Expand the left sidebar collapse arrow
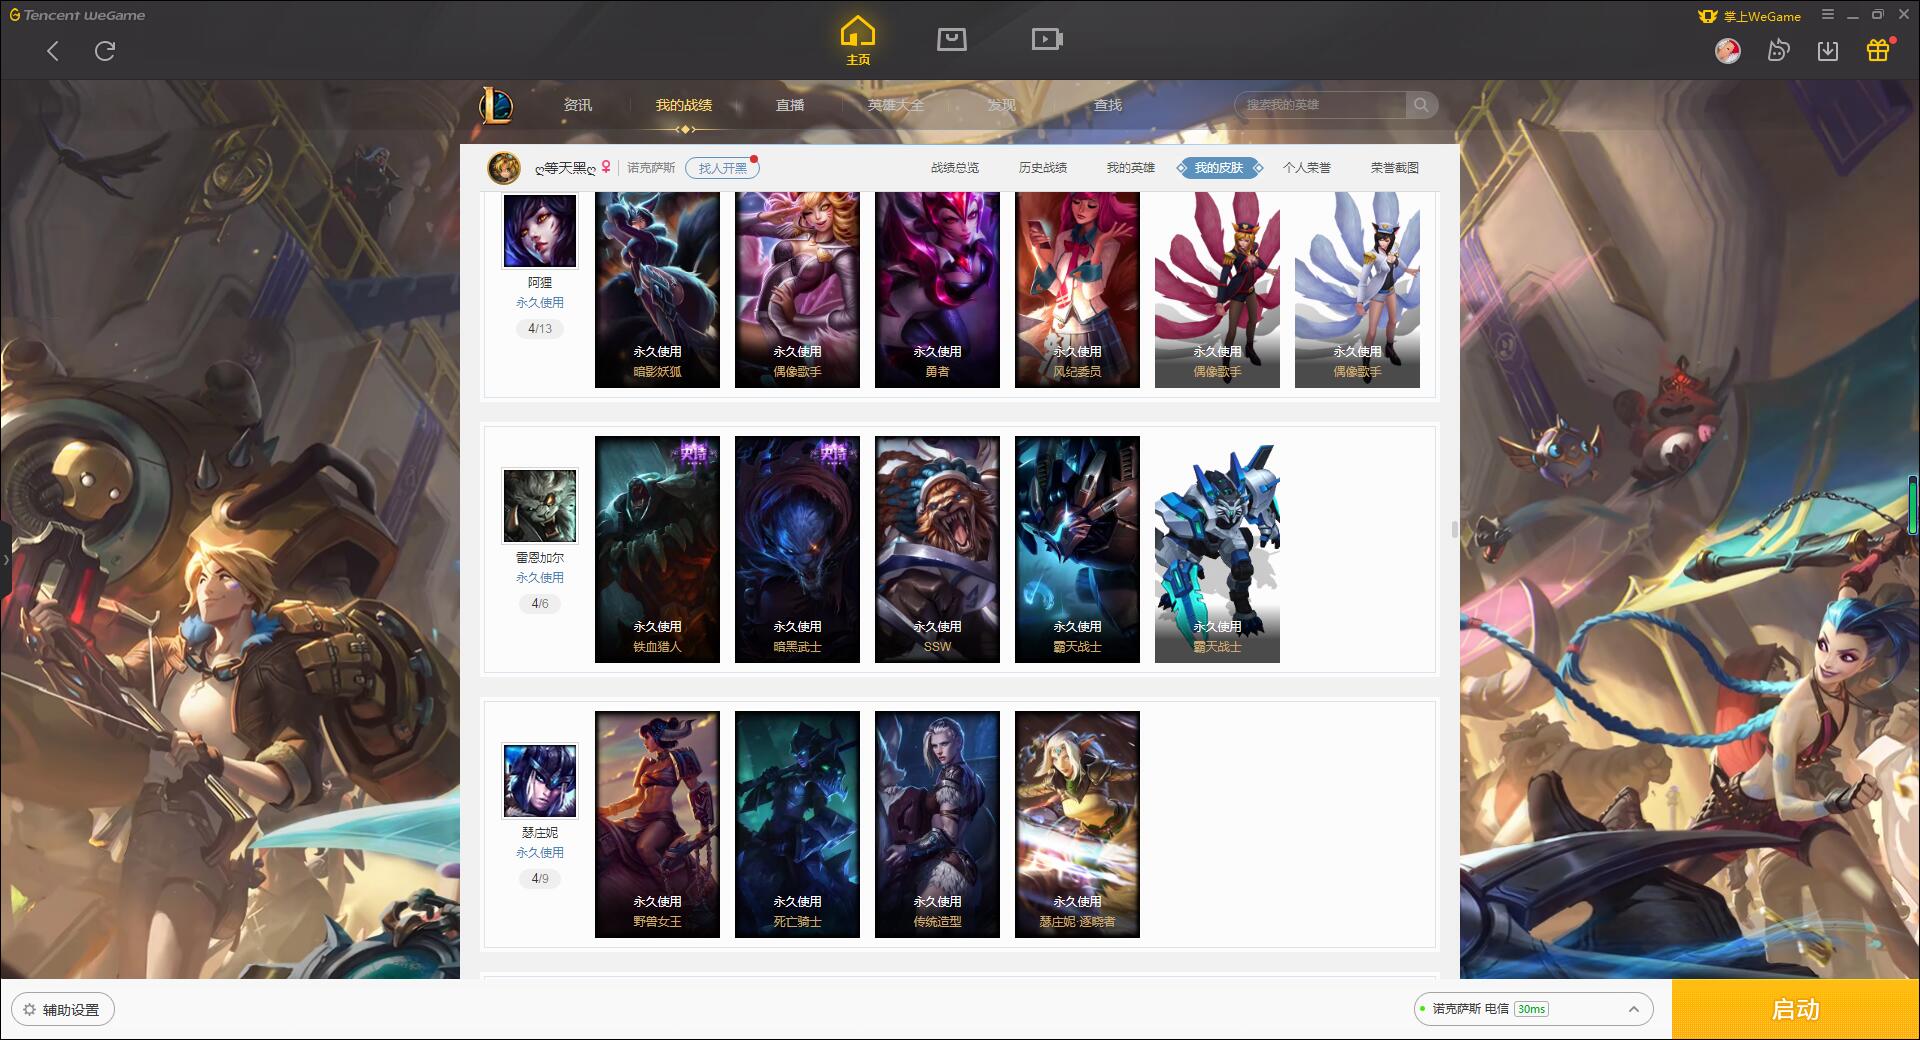This screenshot has height=1040, width=1920. click(5, 560)
